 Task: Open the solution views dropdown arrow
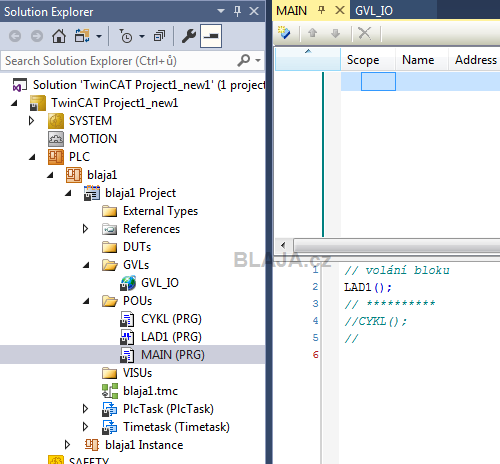(99, 36)
